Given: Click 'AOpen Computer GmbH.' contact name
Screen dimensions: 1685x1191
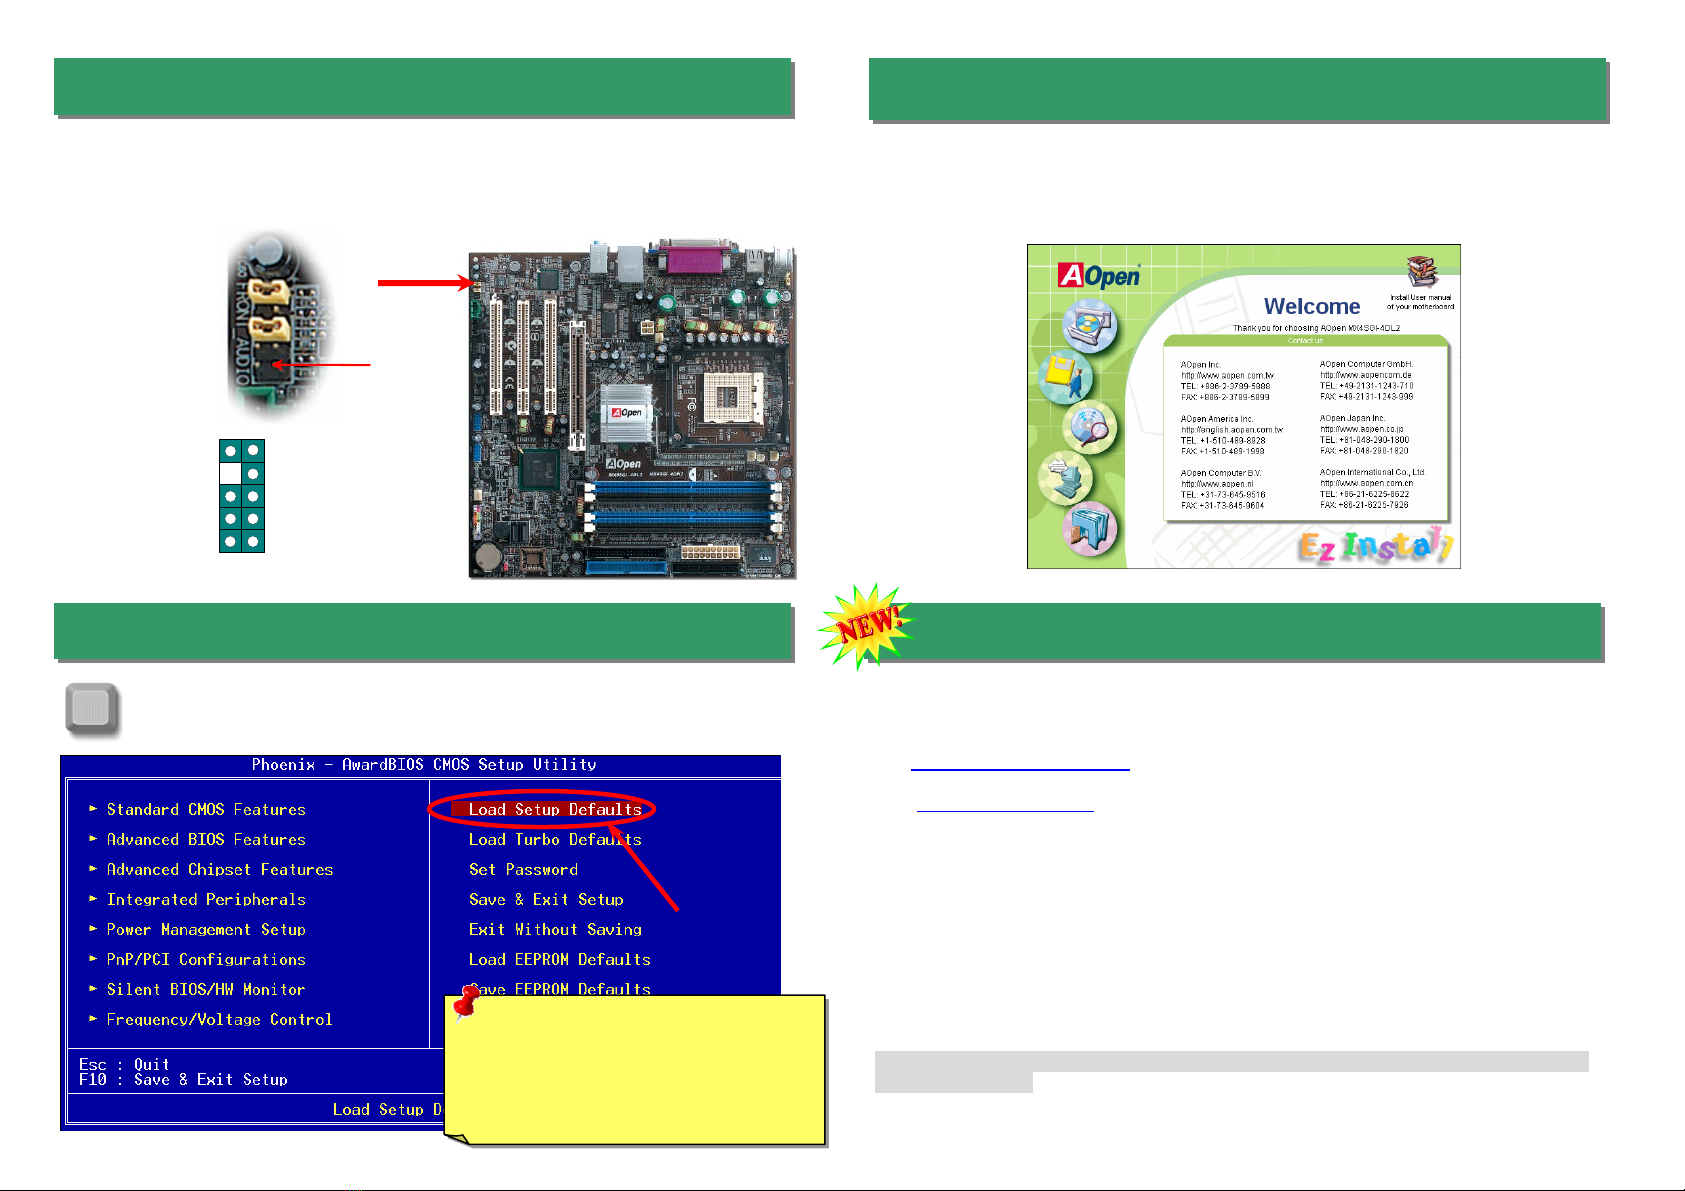Looking at the screenshot, I should point(1366,364).
